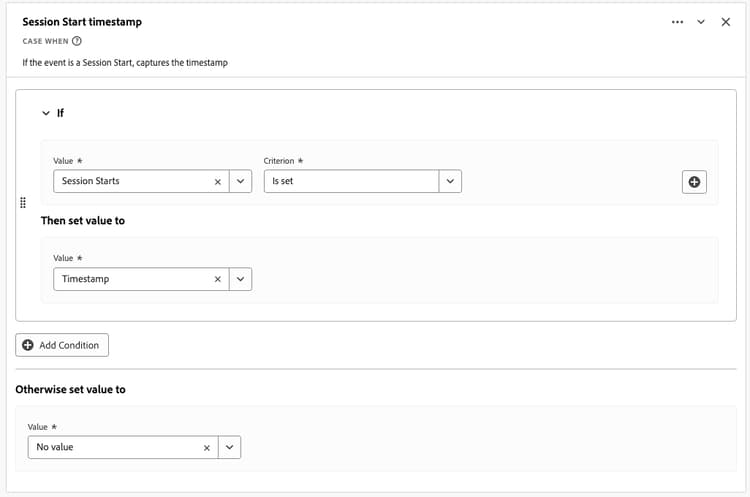Grab the drag handle for condition
Viewport: 750px width, 497px height.
23,203
